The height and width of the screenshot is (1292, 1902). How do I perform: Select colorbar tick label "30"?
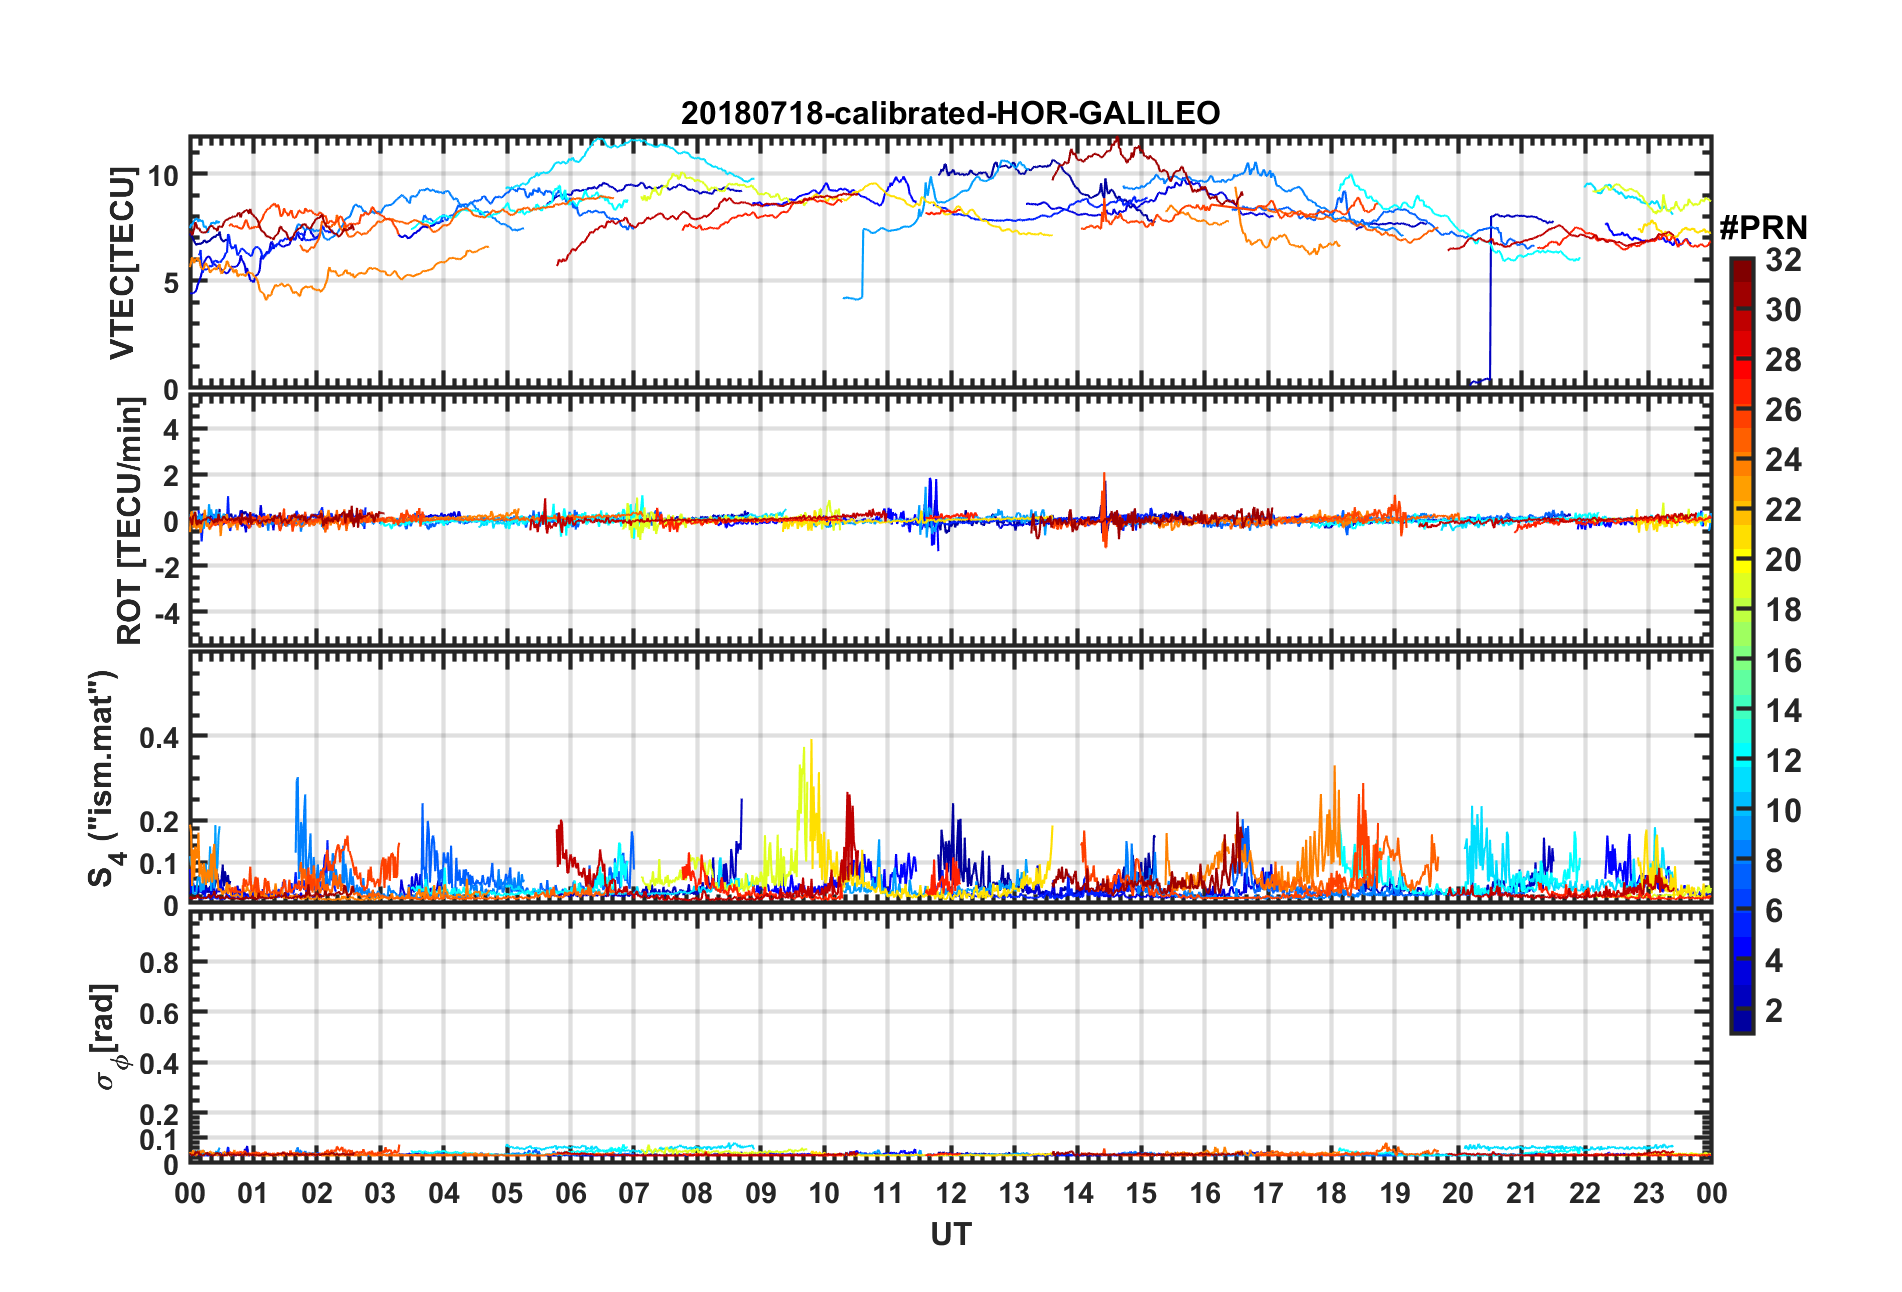[1783, 310]
